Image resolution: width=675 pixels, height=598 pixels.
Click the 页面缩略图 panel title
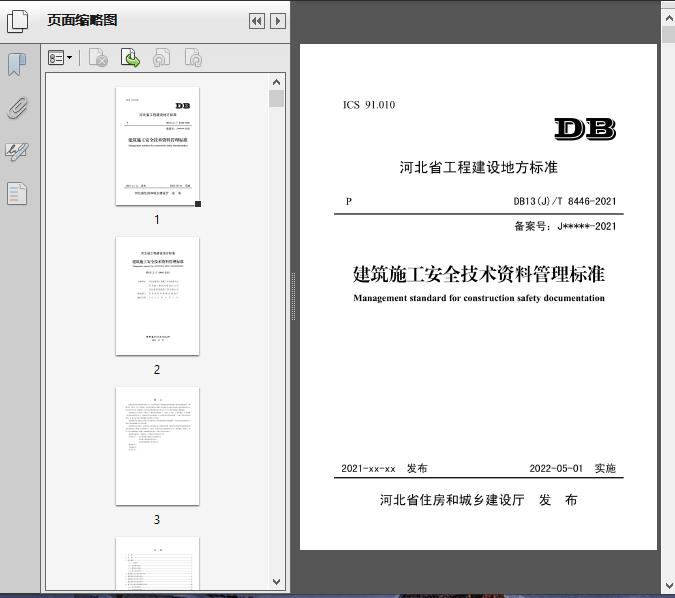(82, 20)
